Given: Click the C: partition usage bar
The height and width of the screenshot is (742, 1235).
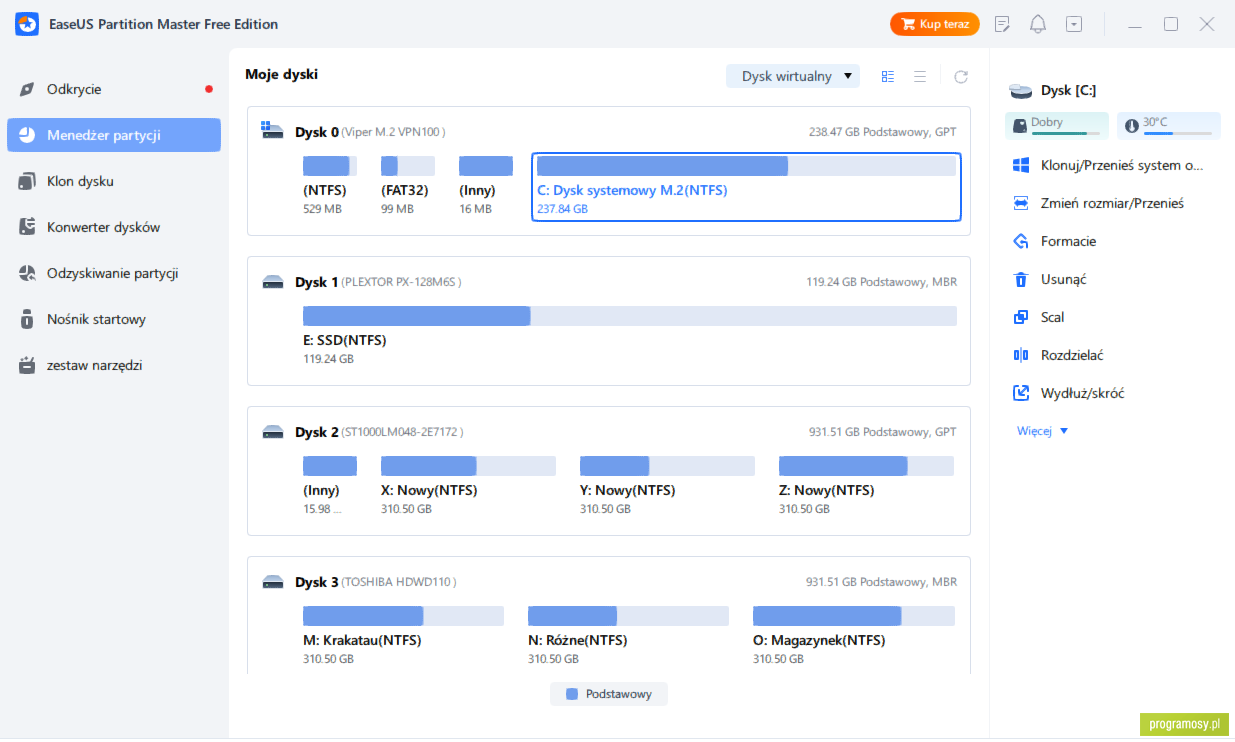Looking at the screenshot, I should tap(746, 166).
